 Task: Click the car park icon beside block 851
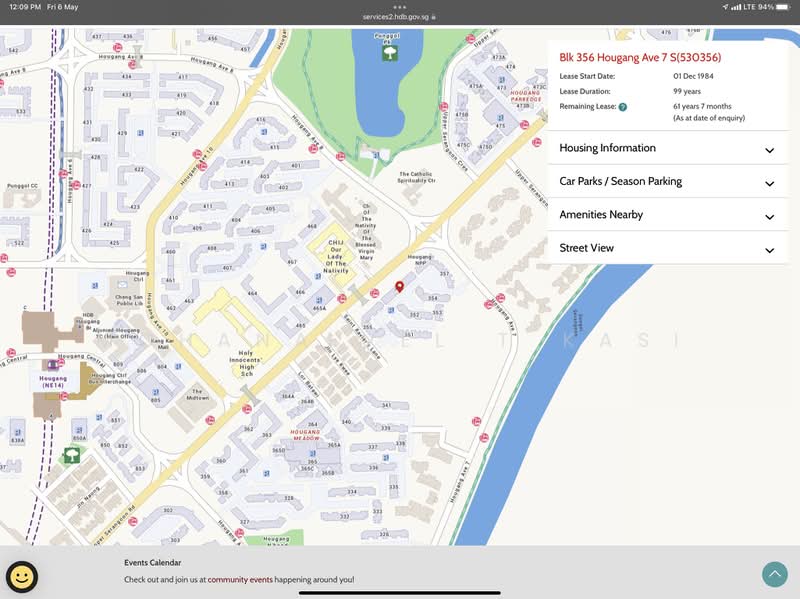[100, 417]
